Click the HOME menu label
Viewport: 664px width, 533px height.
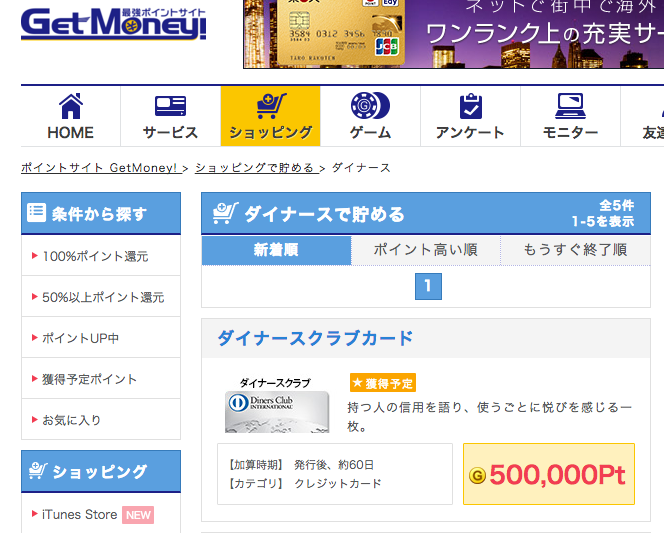70,133
